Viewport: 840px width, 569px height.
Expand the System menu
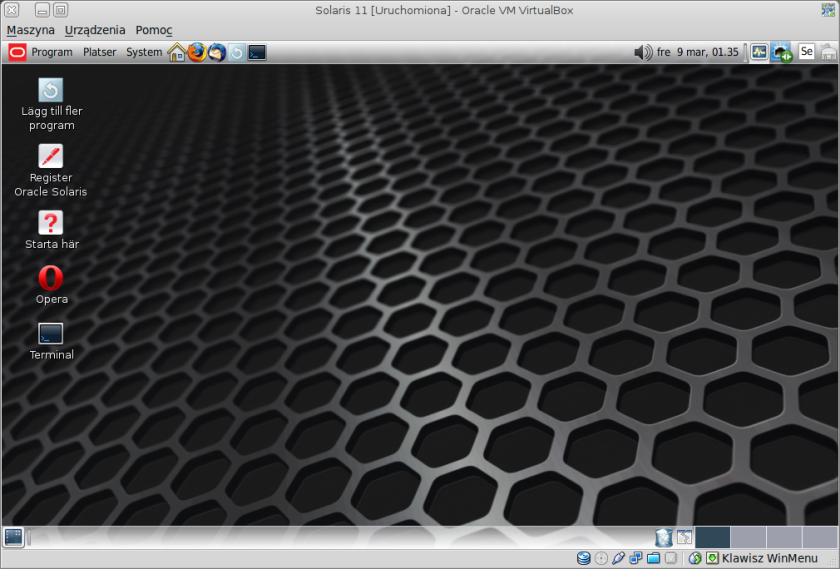(x=144, y=52)
